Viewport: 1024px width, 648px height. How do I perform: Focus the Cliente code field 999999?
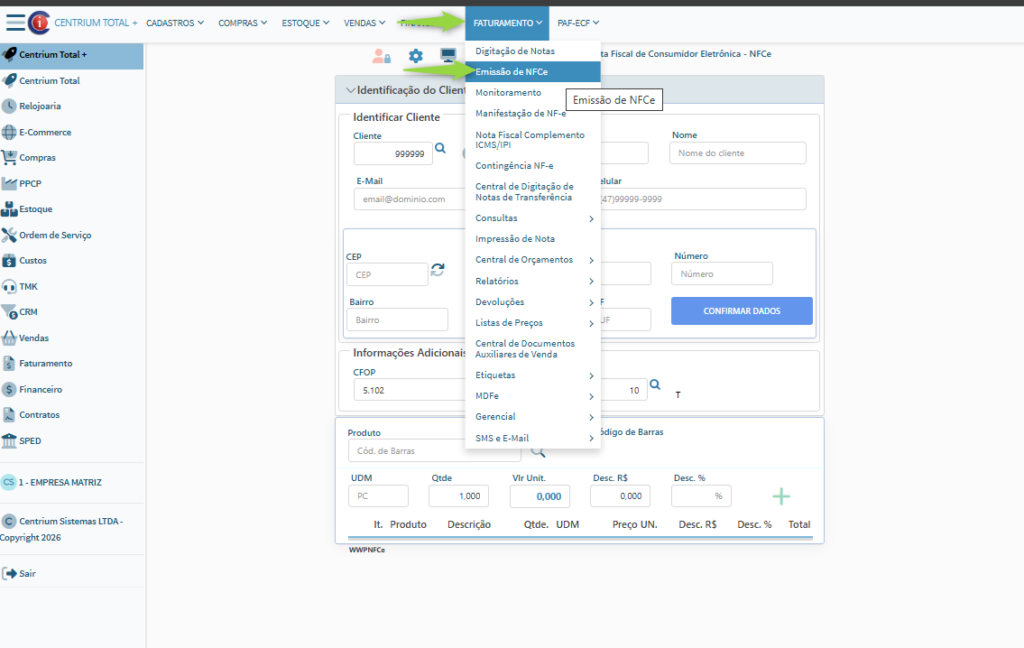393,154
